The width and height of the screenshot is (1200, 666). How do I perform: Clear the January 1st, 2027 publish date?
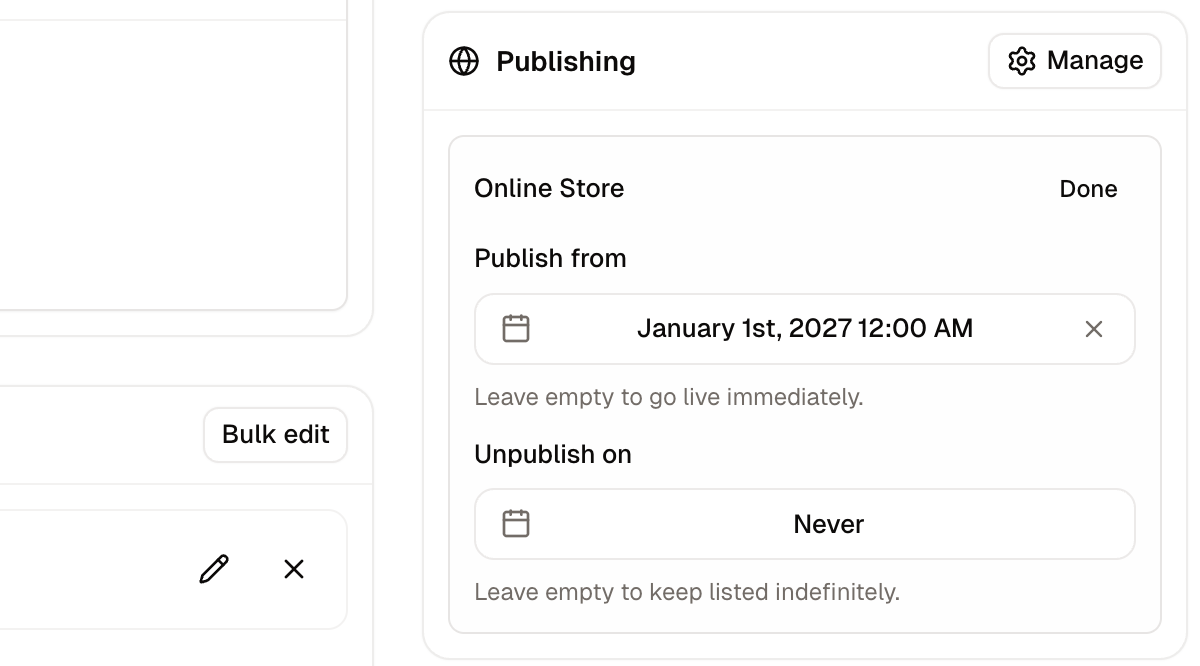point(1094,329)
